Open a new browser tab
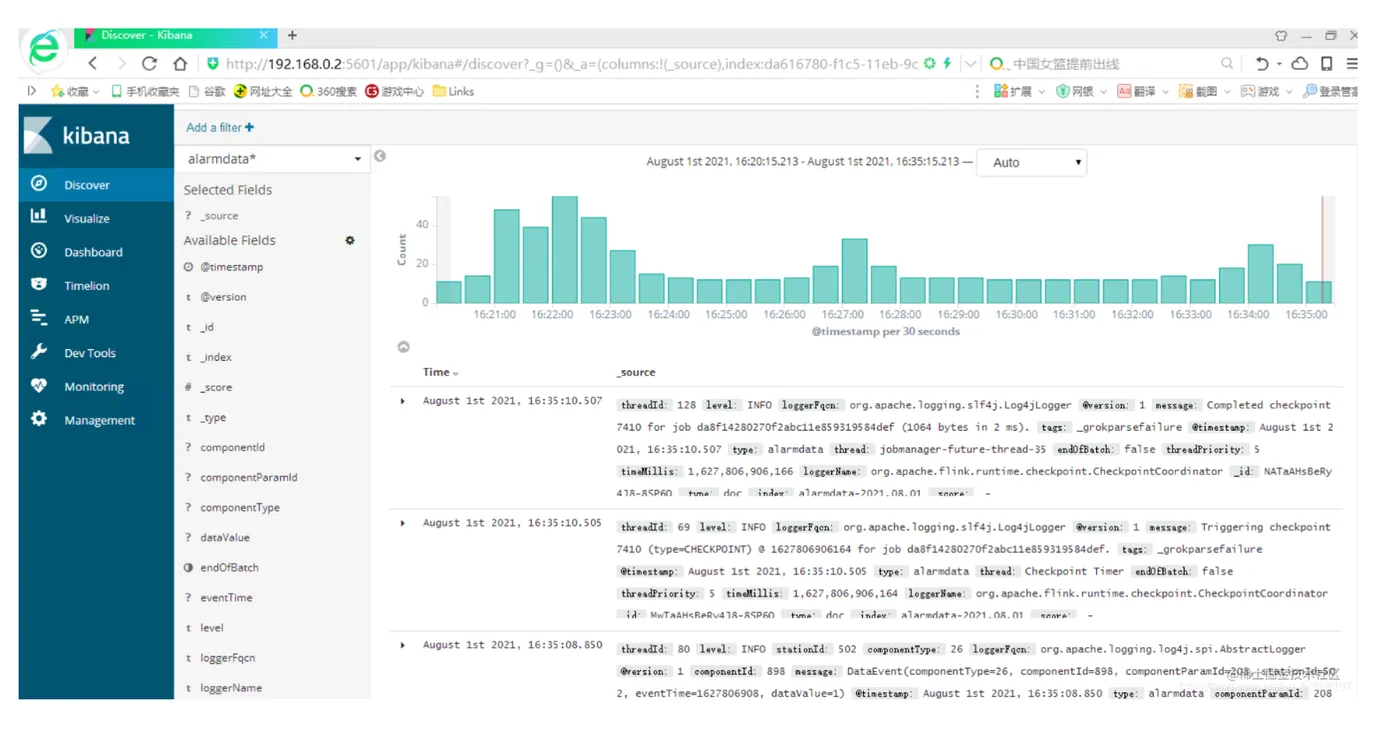Screen dimensions: 1400x749 click(x=292, y=35)
